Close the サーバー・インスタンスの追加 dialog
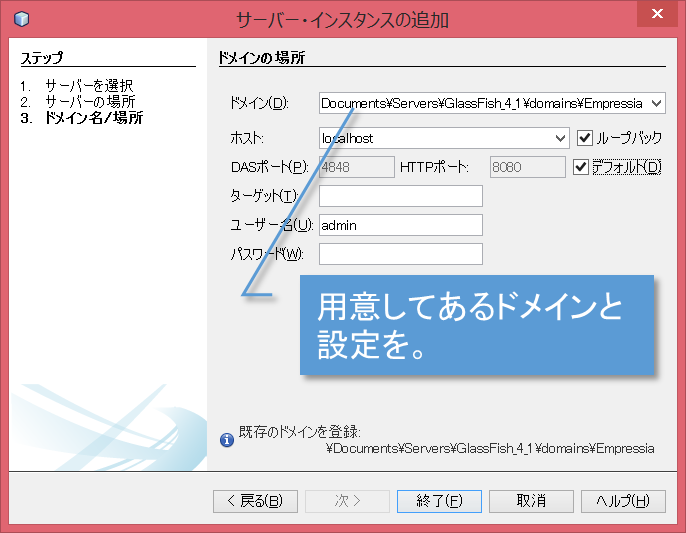This screenshot has height=533, width=686. click(657, 14)
